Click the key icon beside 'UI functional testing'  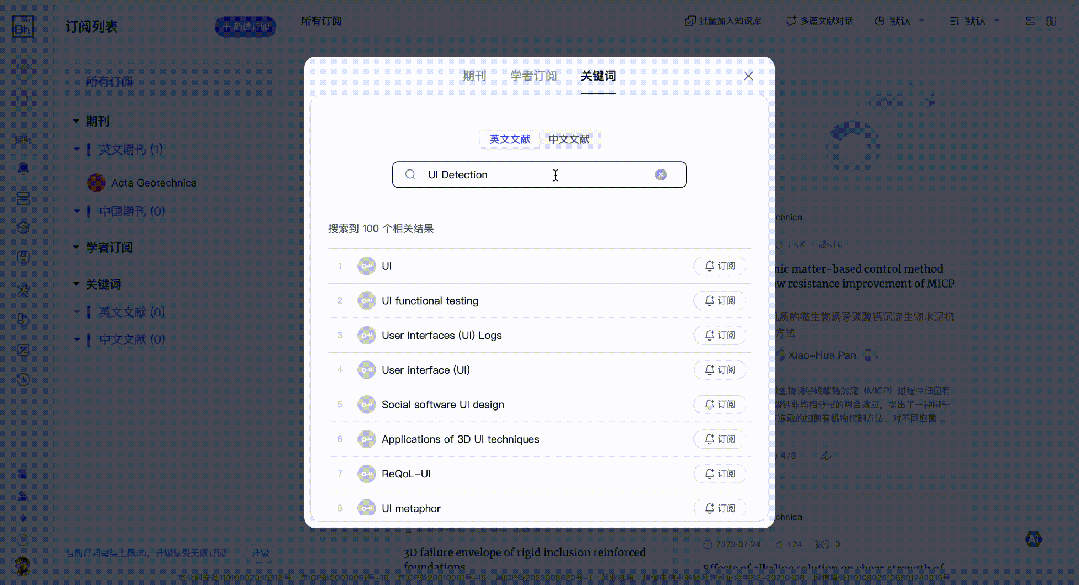pyautogui.click(x=366, y=301)
